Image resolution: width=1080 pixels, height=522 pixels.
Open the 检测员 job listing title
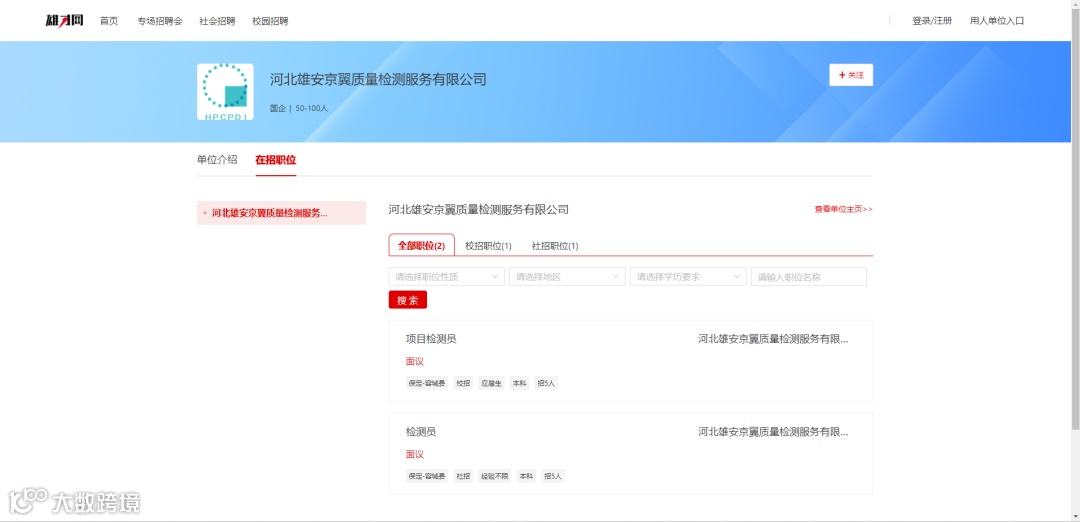(421, 432)
